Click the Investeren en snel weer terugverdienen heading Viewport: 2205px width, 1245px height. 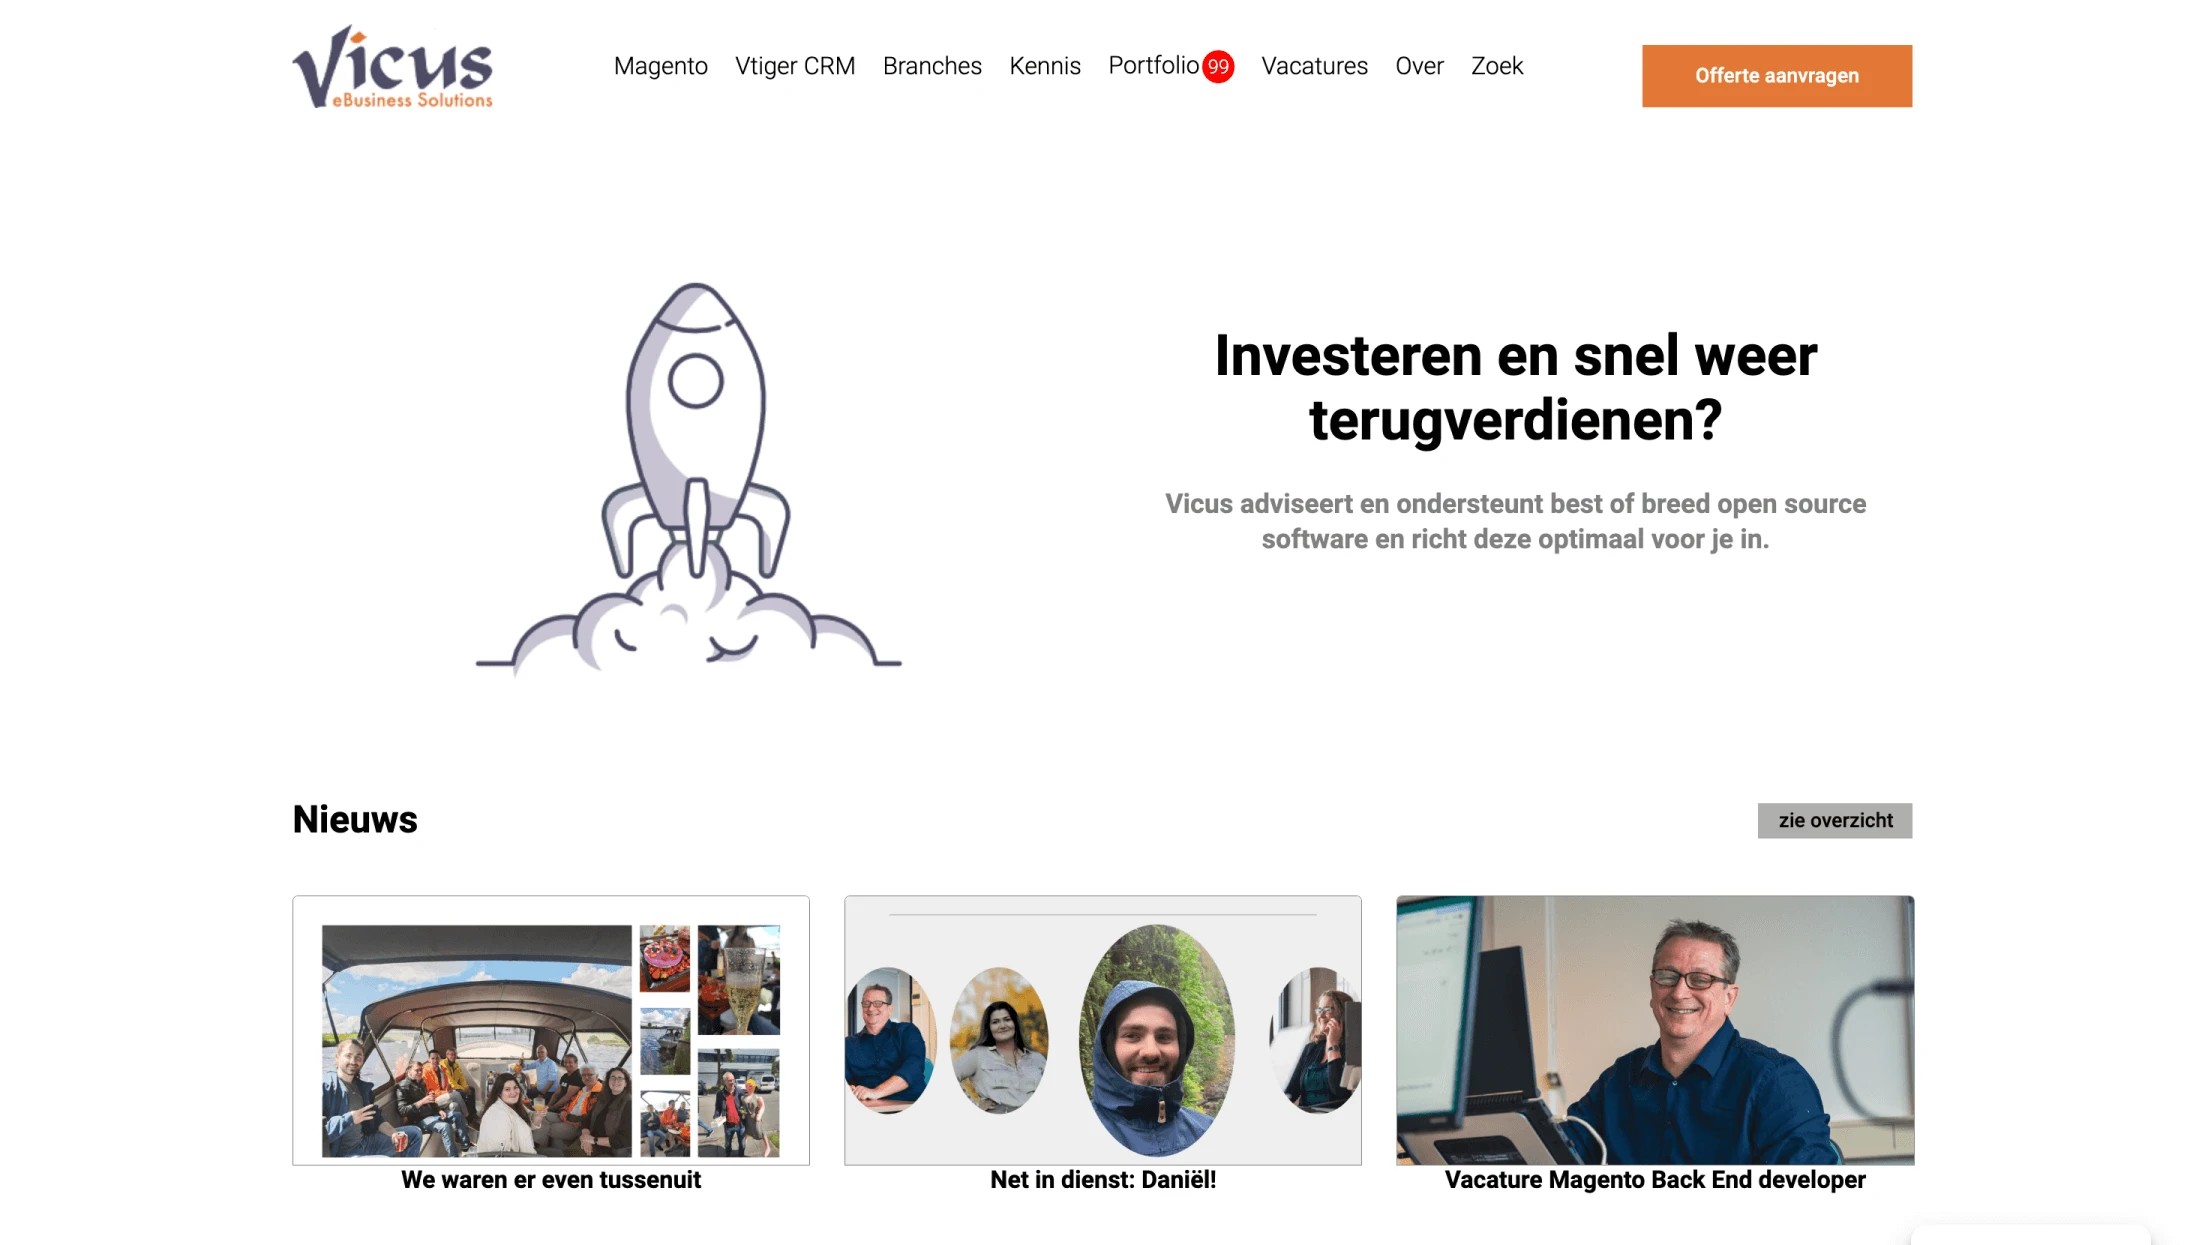tap(1515, 388)
